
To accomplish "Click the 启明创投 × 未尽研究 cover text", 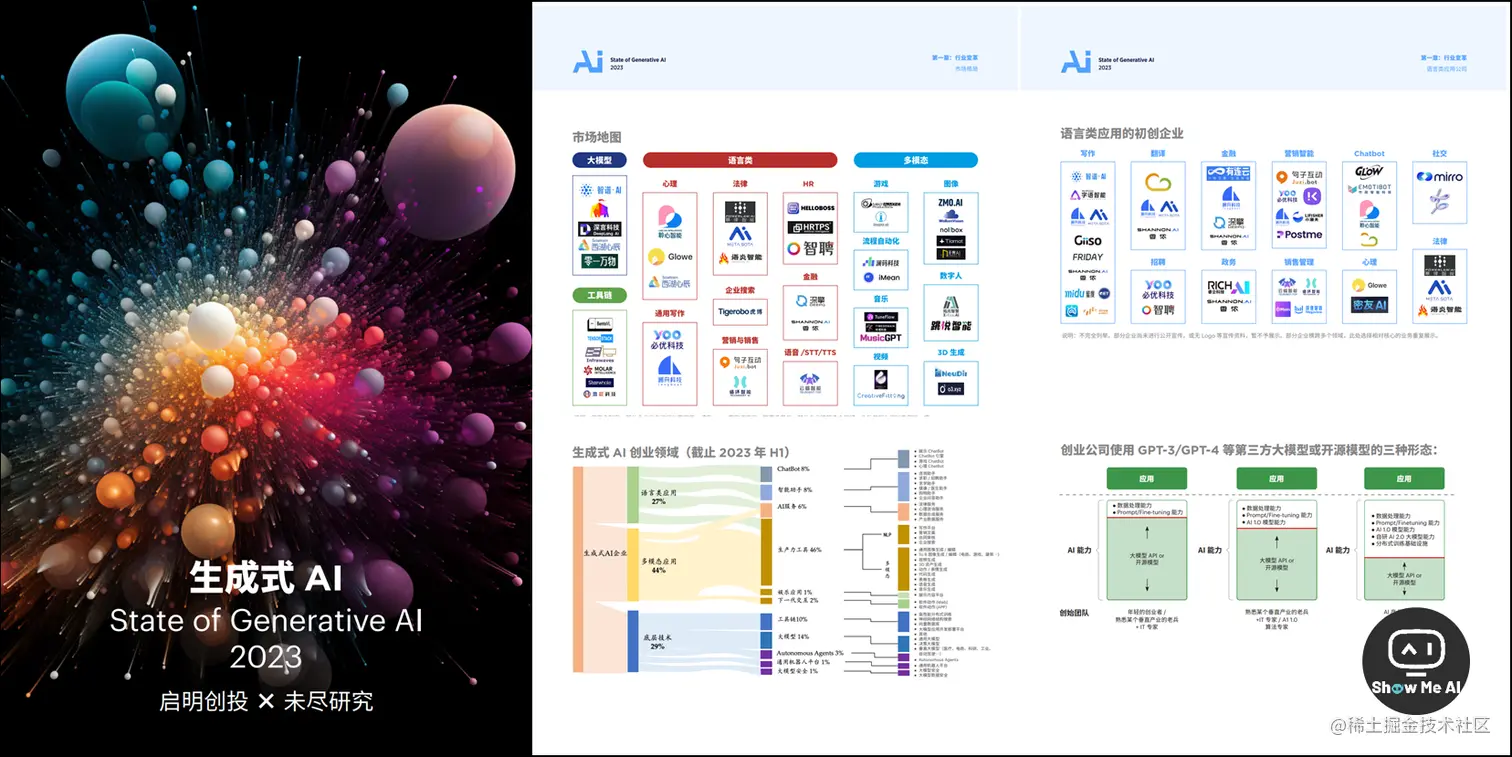I will click(x=266, y=701).
